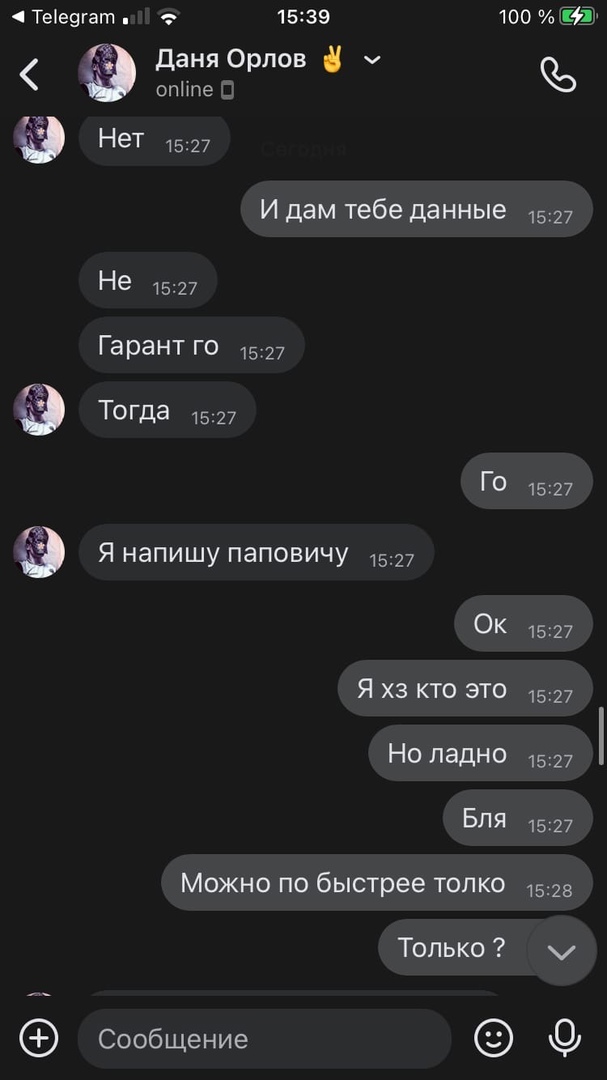Tap avatar beside 'Я напишу паповичу' message
This screenshot has height=1080, width=607.
(x=39, y=552)
